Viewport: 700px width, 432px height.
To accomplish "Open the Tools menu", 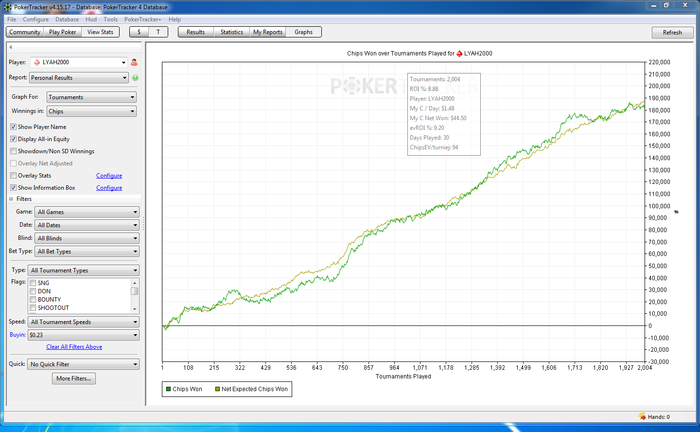I will (x=110, y=20).
